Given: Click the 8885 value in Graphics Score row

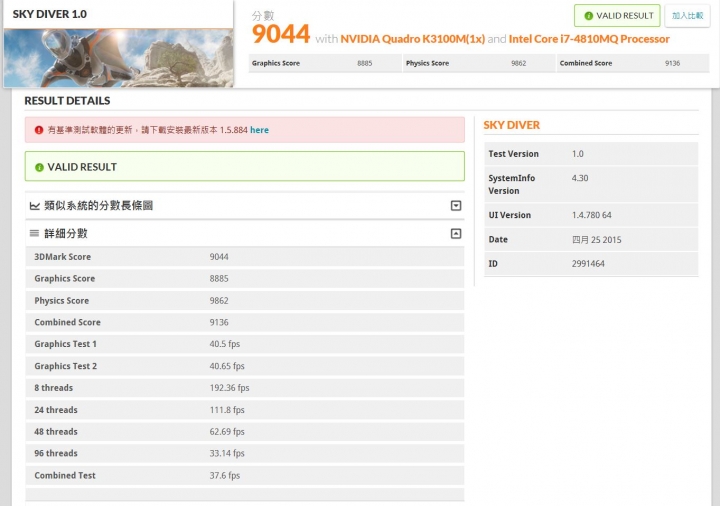Looking at the screenshot, I should 219,279.
